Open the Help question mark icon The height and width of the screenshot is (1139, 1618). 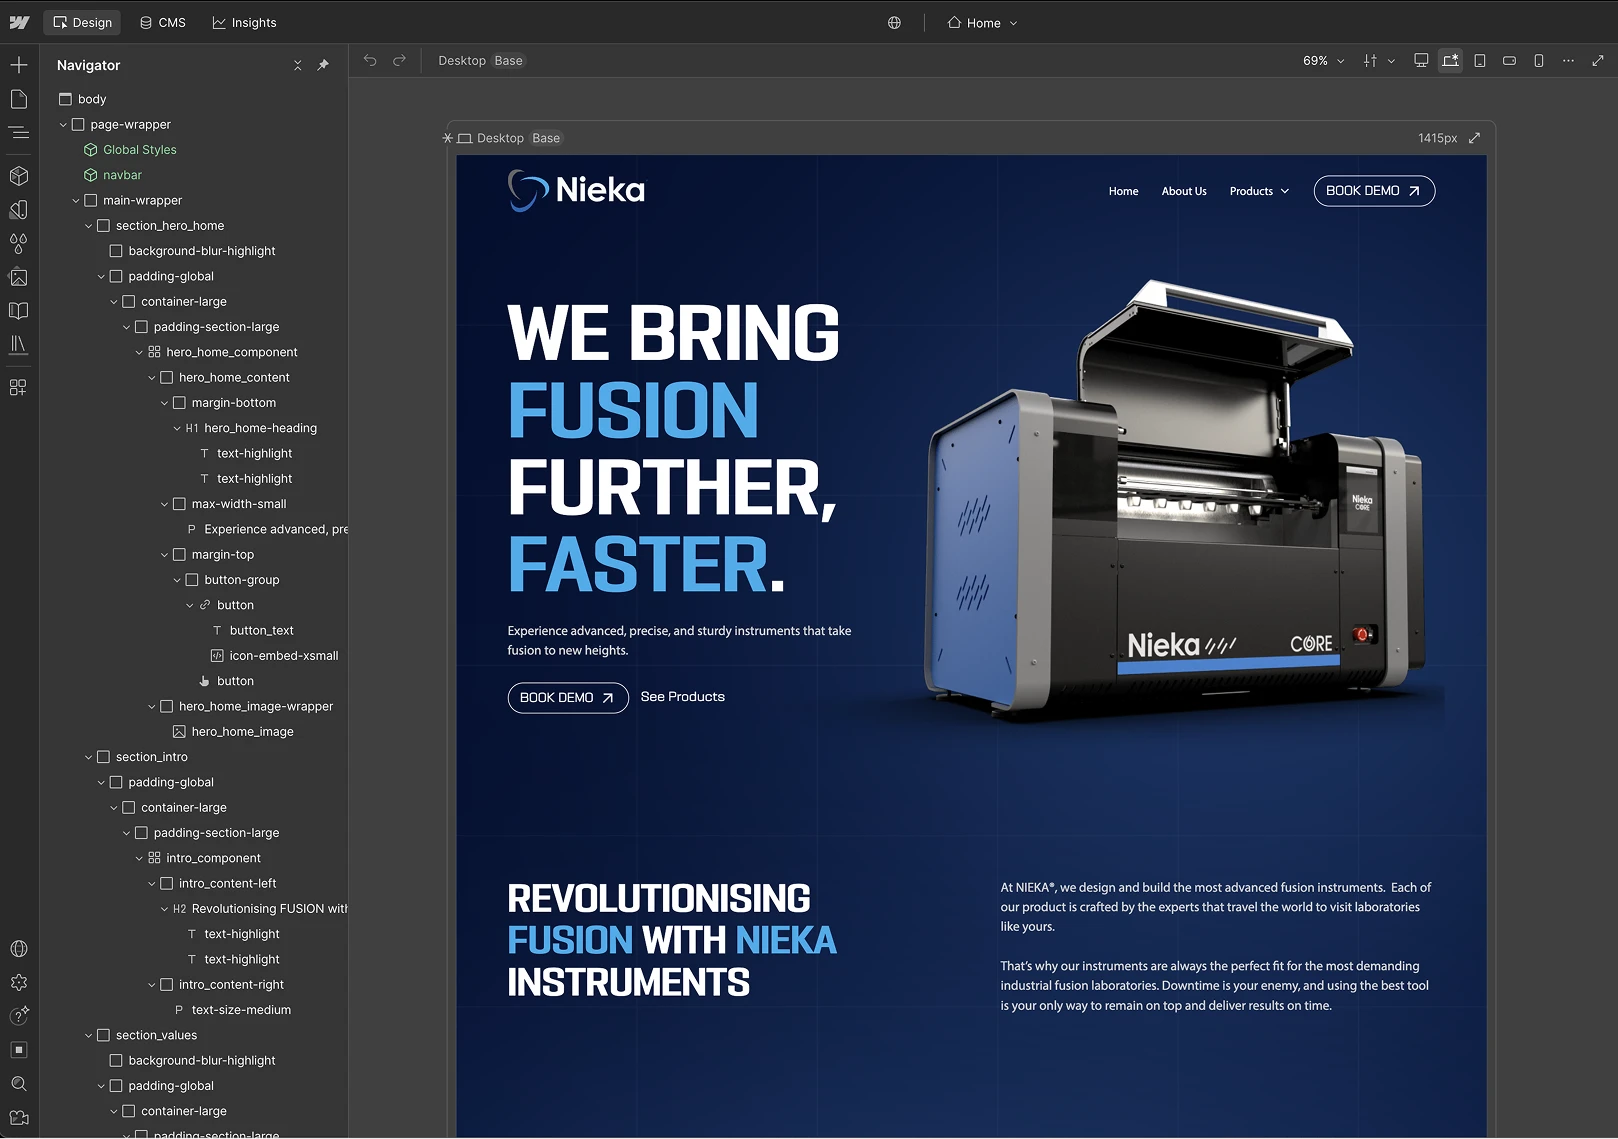19,1016
